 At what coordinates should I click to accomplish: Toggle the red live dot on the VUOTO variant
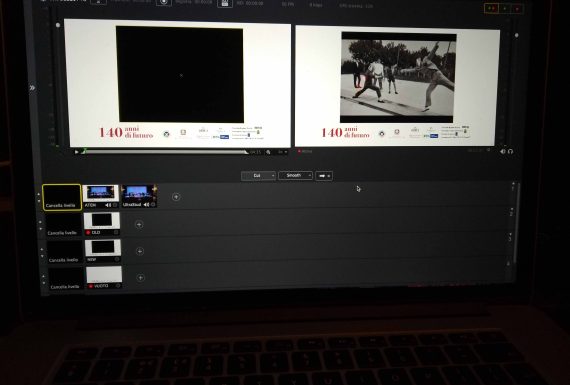[91, 286]
